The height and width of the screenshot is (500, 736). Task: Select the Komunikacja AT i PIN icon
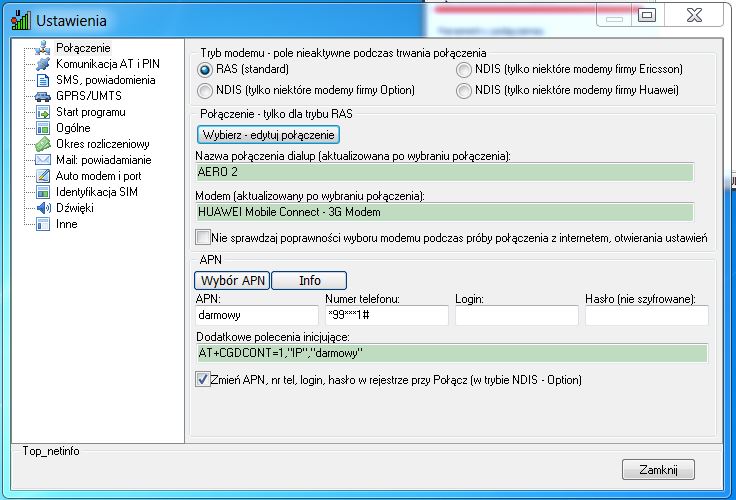click(43, 64)
